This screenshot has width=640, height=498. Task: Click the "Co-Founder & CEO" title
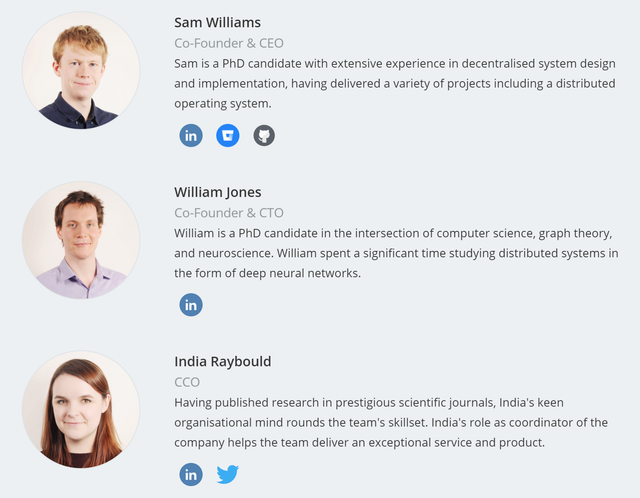click(x=229, y=43)
